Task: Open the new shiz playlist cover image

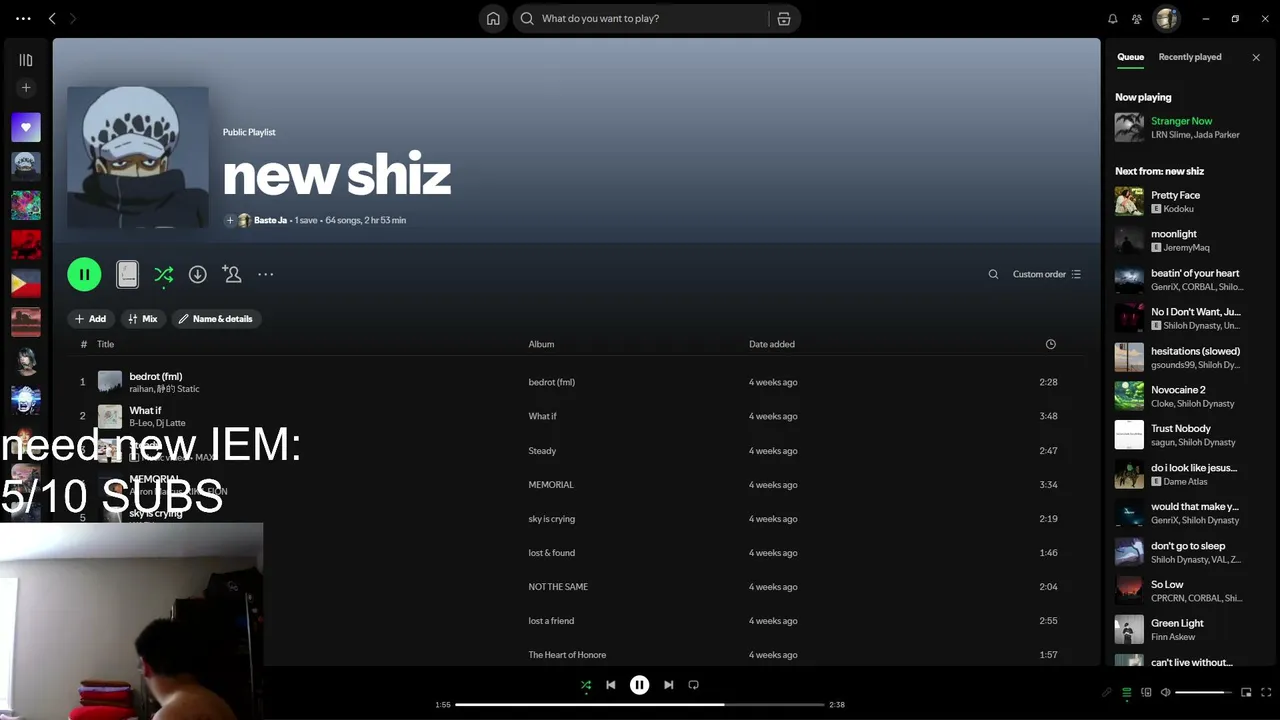Action: (x=138, y=158)
